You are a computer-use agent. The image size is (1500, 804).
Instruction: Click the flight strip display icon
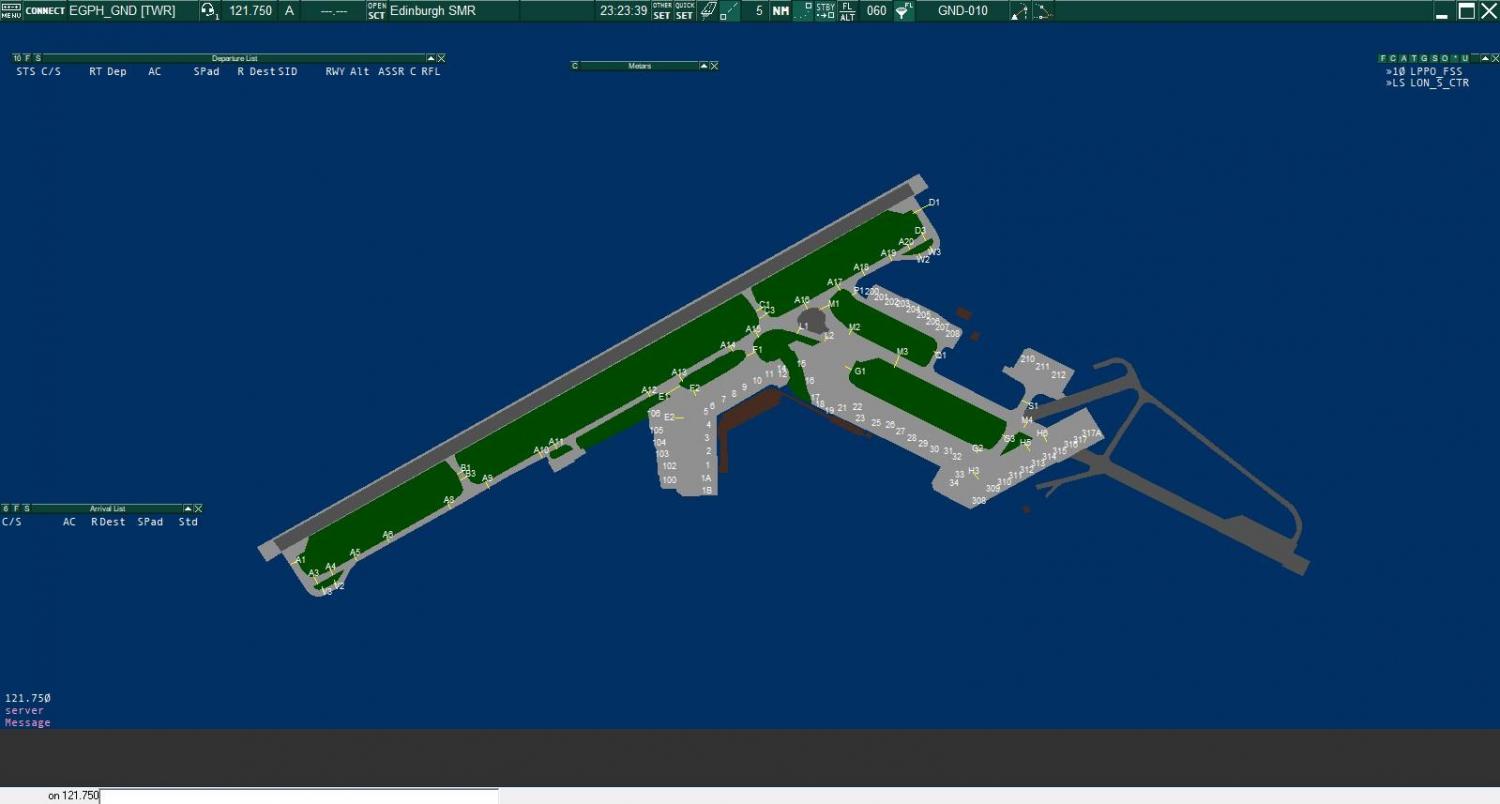click(x=707, y=11)
